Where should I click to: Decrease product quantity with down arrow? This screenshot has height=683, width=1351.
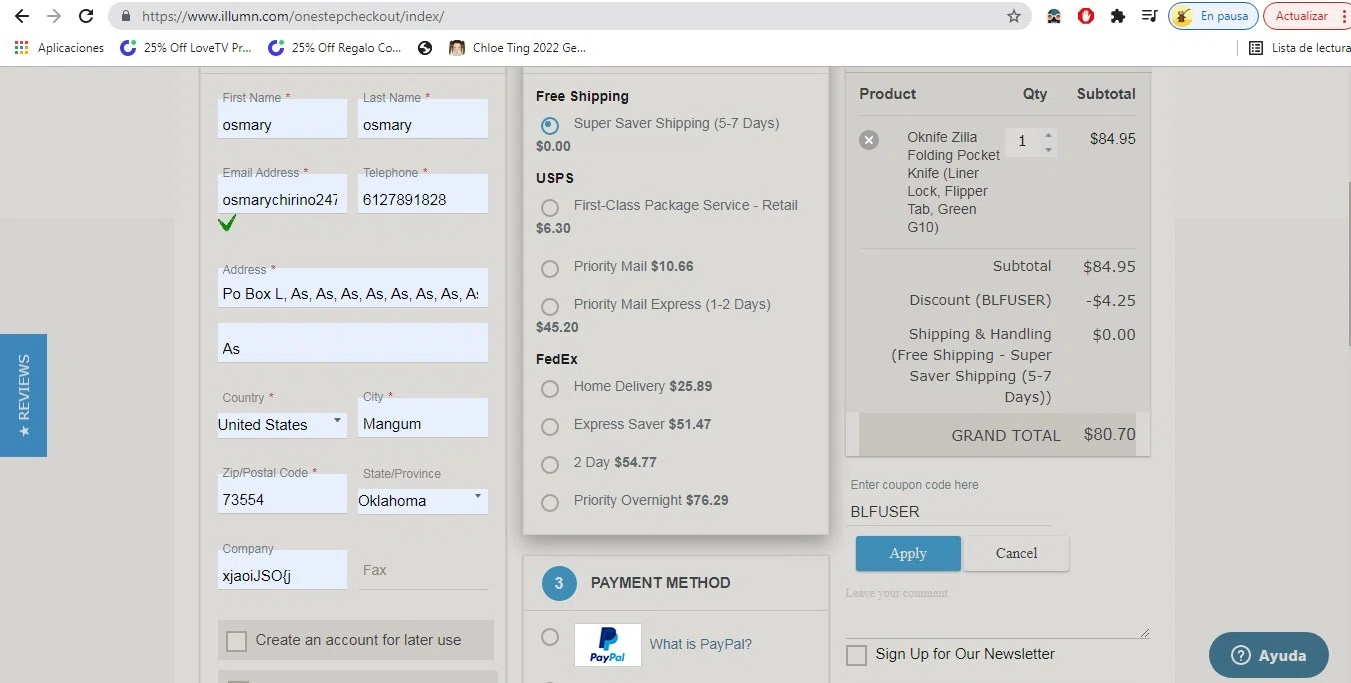[1048, 150]
